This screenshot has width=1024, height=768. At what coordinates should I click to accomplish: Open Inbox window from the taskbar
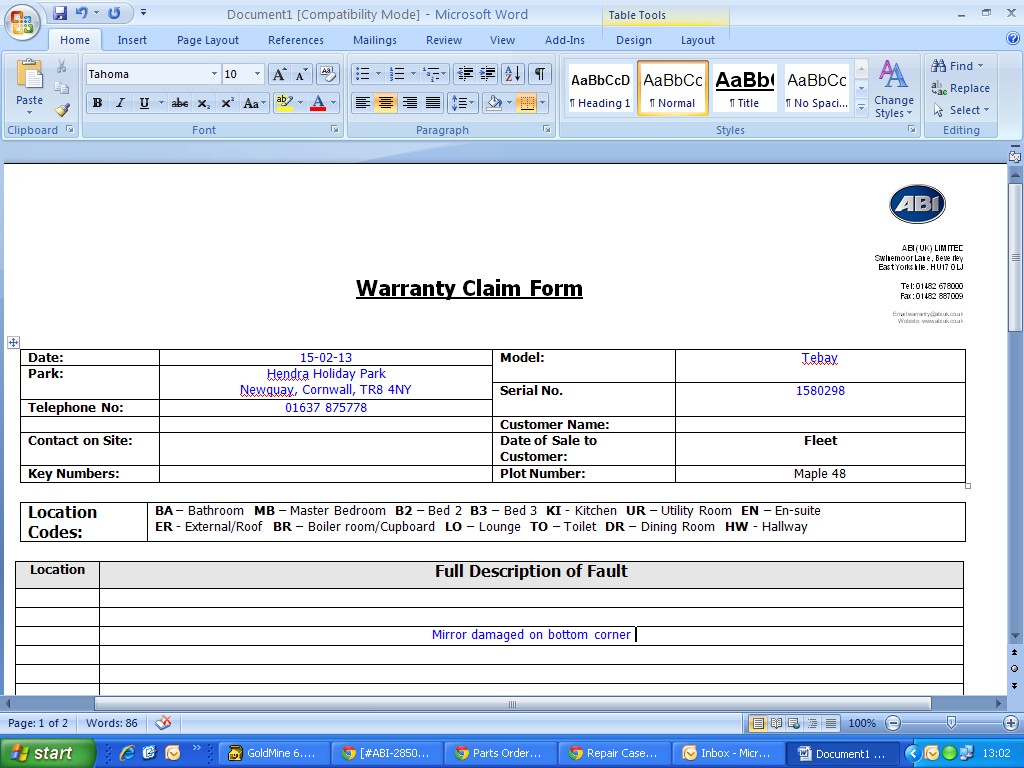(x=728, y=753)
